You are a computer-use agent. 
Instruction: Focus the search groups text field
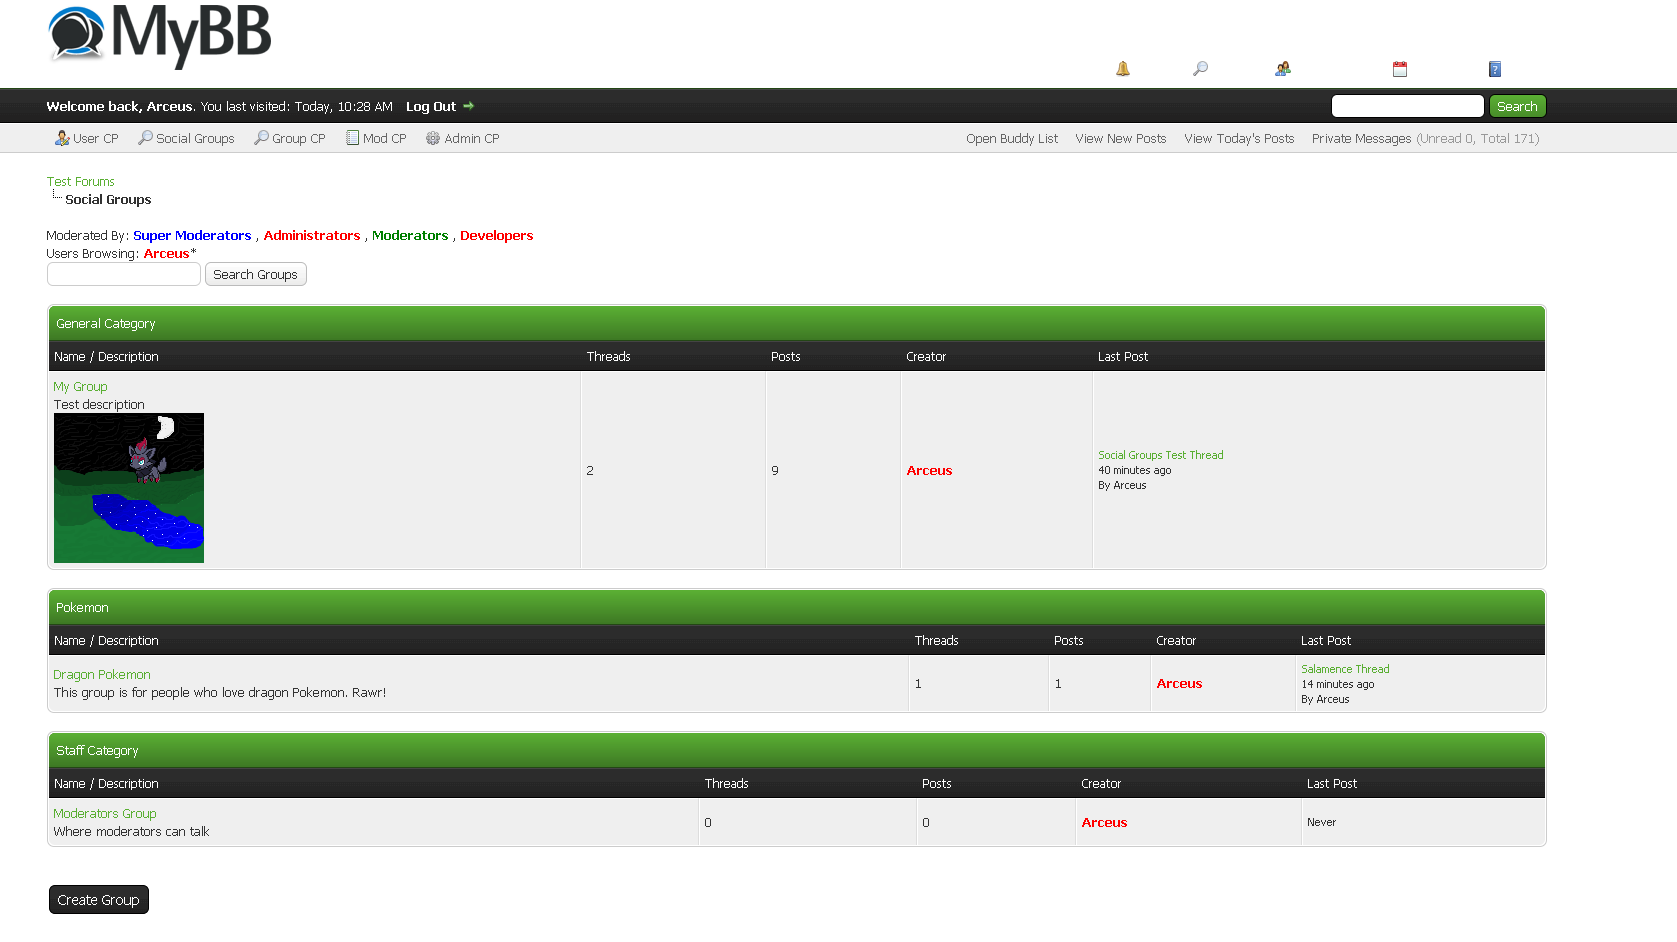pyautogui.click(x=124, y=274)
